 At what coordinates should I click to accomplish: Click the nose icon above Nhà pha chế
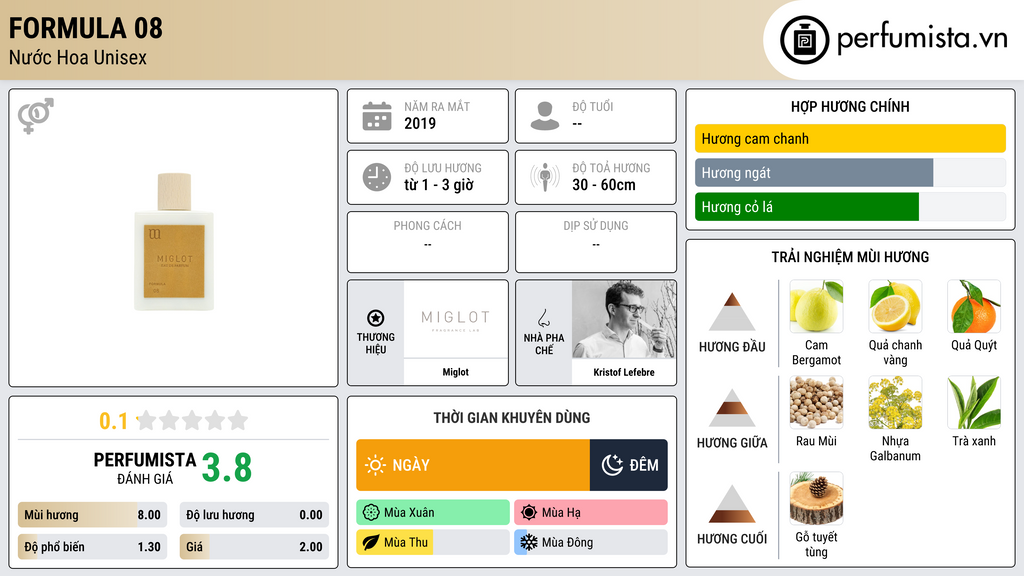click(x=543, y=318)
